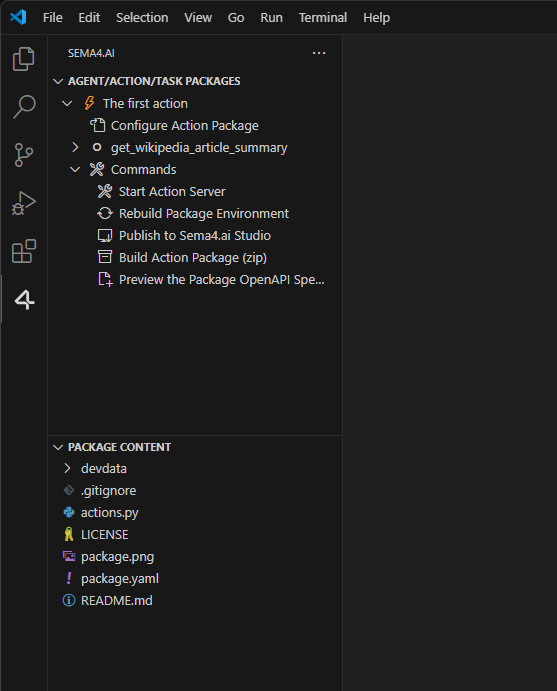This screenshot has height=691, width=557.
Task: Click the info icon beside README.md
Action: click(69, 600)
